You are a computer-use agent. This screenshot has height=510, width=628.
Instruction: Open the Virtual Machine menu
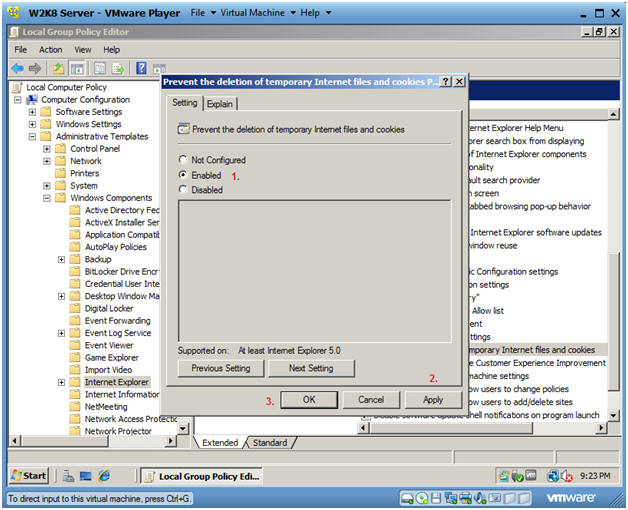tap(258, 13)
